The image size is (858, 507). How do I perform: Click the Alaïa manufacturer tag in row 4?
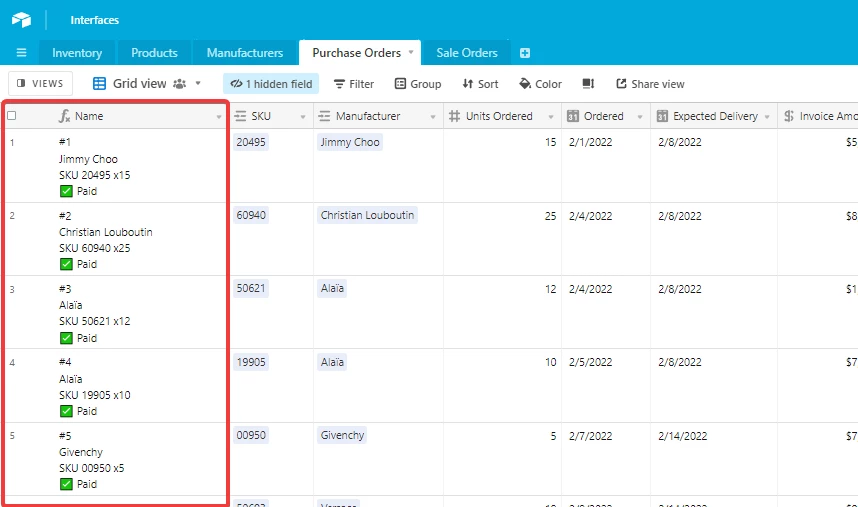point(332,362)
